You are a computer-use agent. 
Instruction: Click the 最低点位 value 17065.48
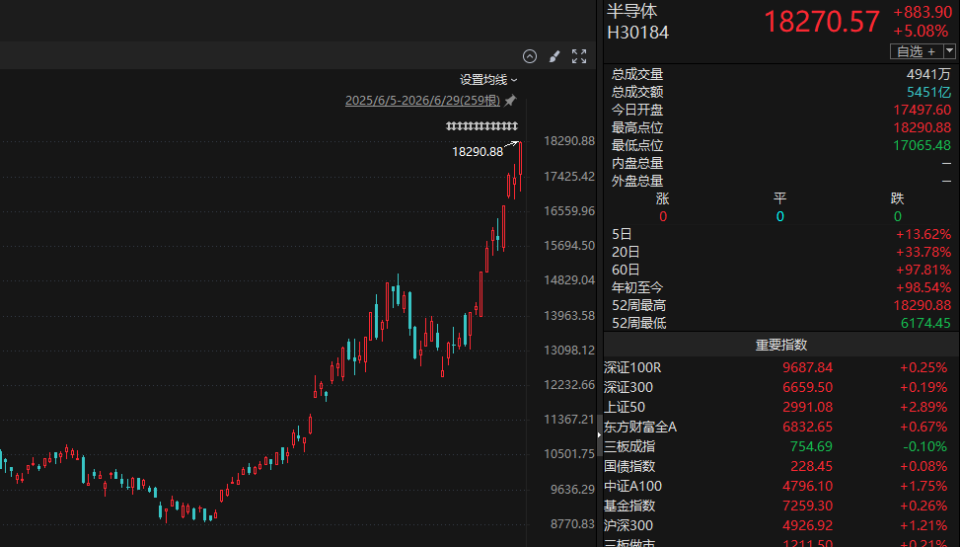tap(922, 145)
